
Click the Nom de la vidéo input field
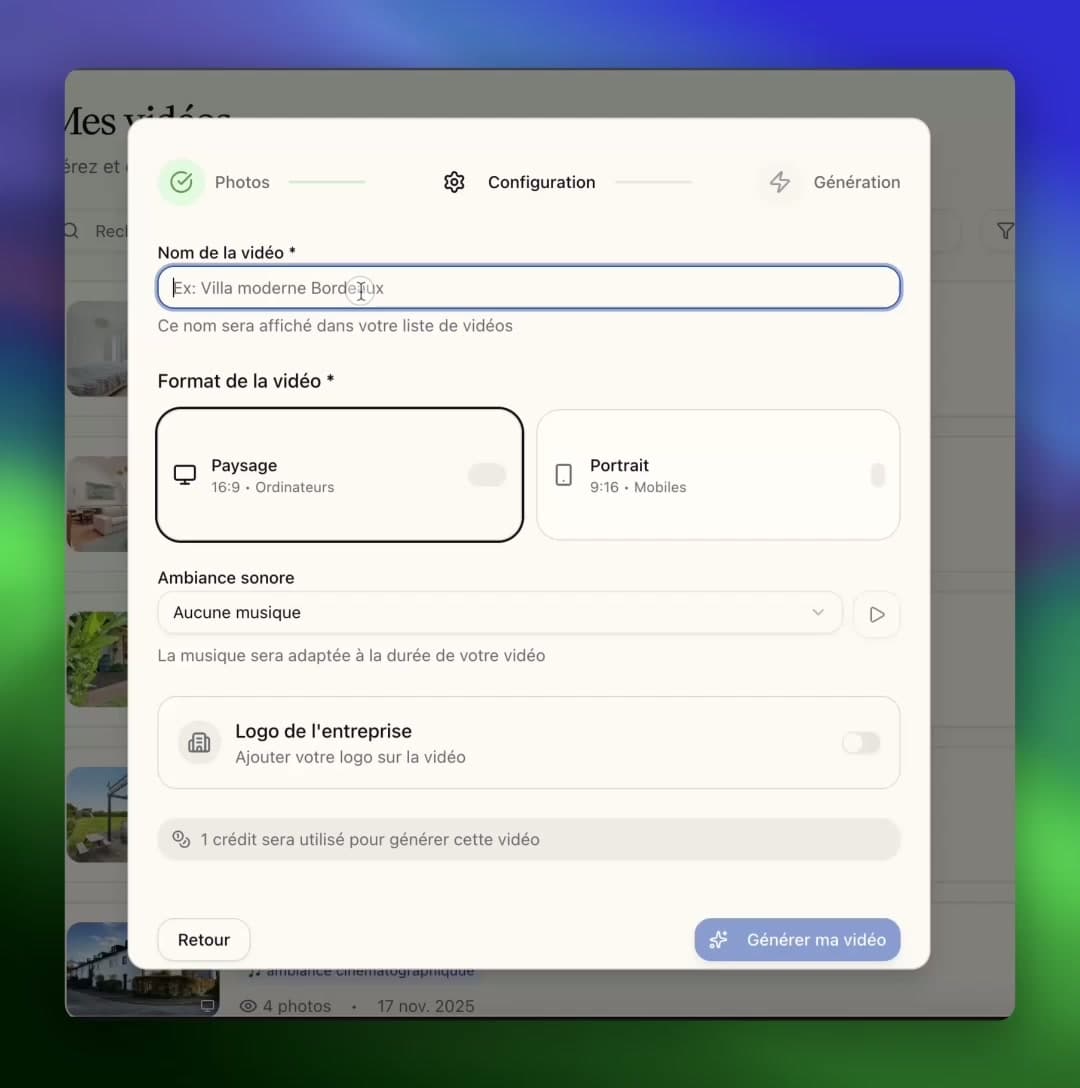528,287
